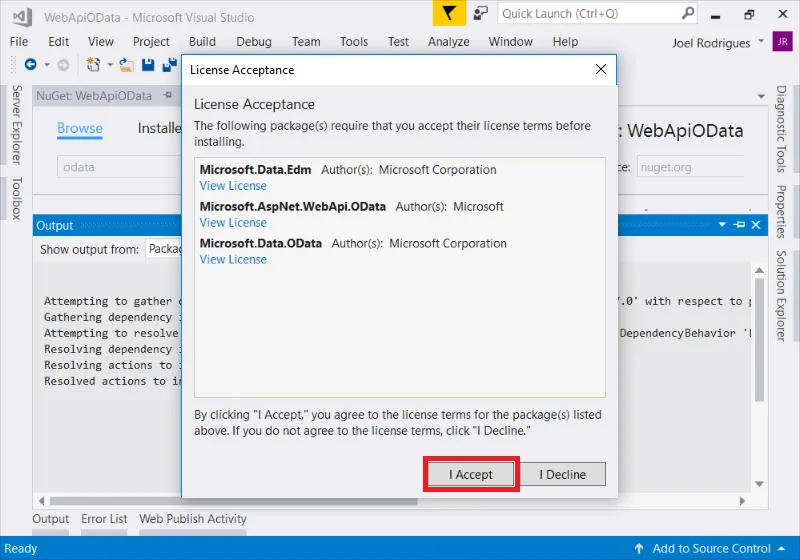800x560 pixels.
Task: Open the Analyze menu
Action: [448, 41]
